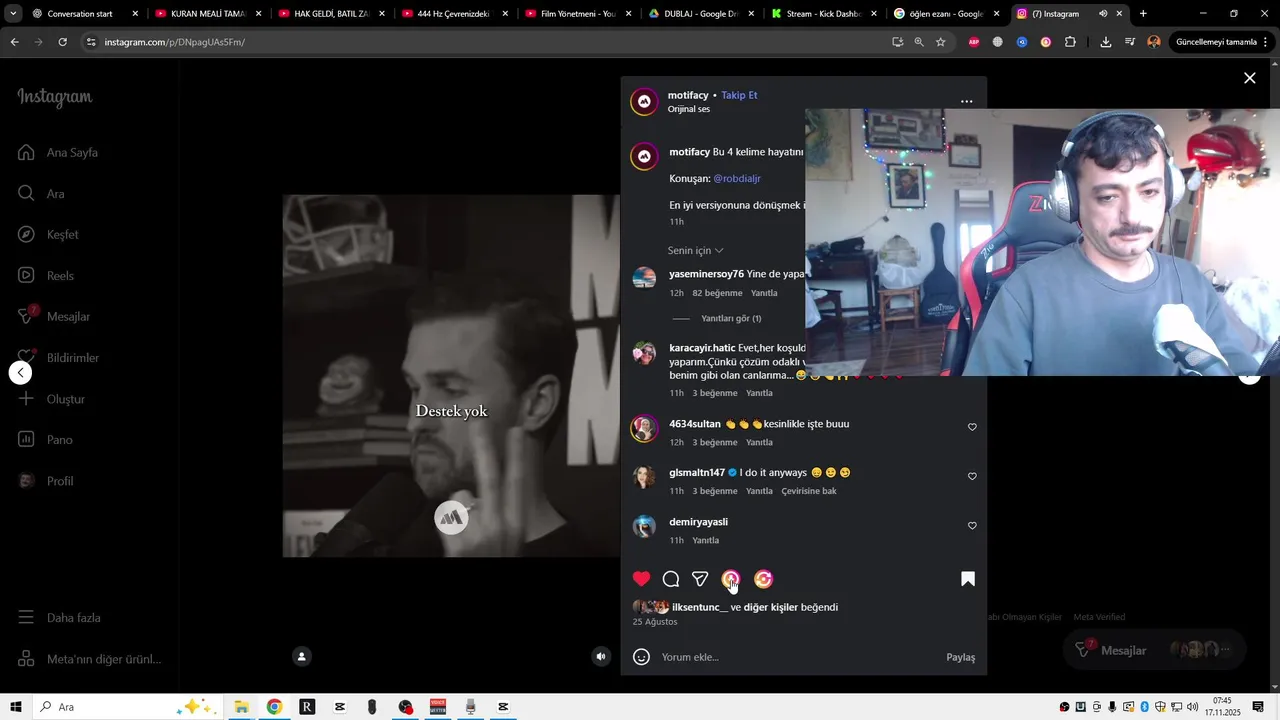Focus the Yorum ekle comment field

coord(800,657)
